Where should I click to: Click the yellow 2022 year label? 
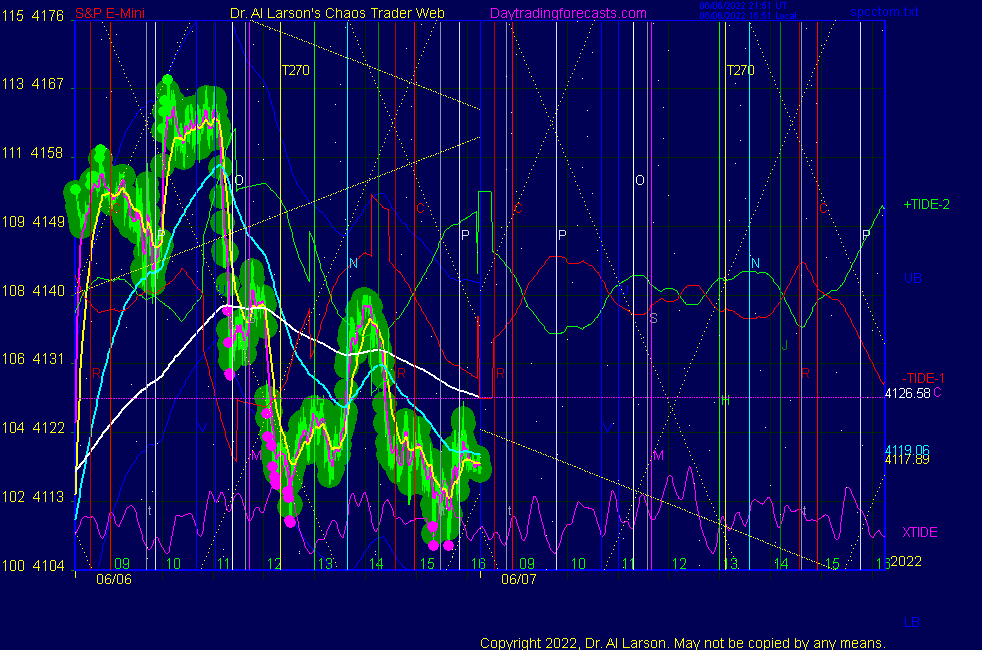(905, 561)
